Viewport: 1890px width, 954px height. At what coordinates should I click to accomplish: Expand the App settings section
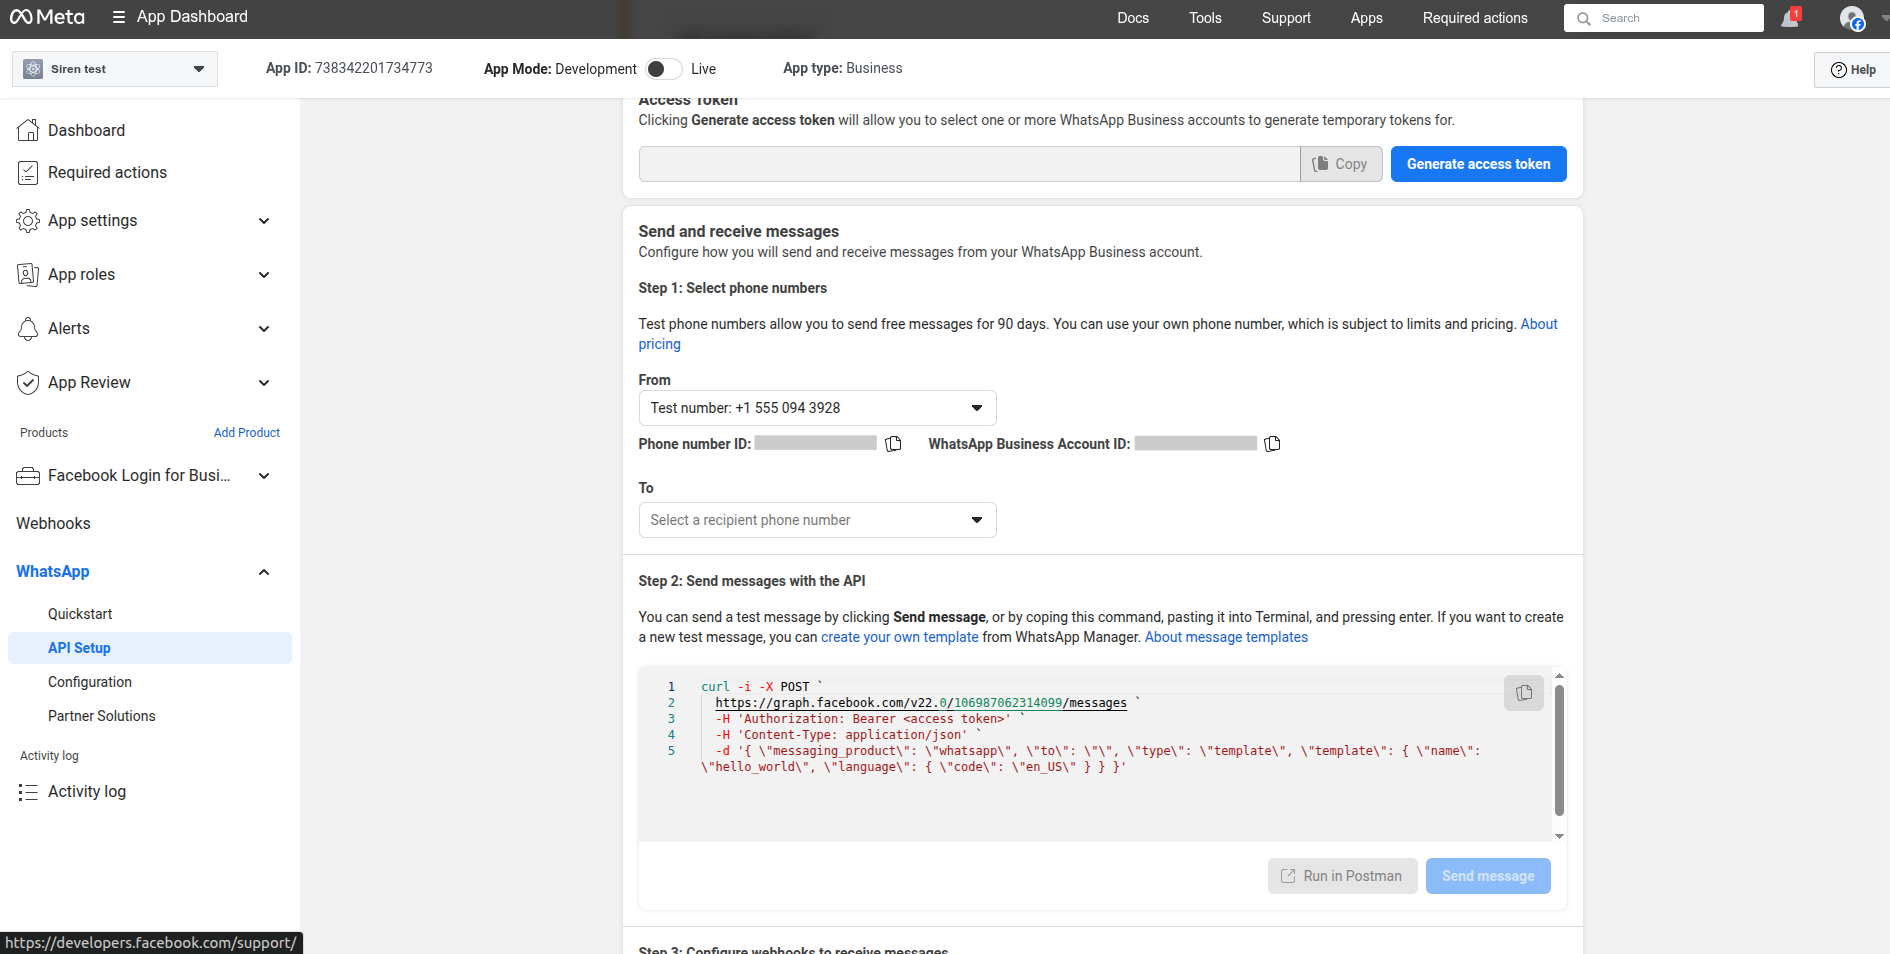pos(264,221)
